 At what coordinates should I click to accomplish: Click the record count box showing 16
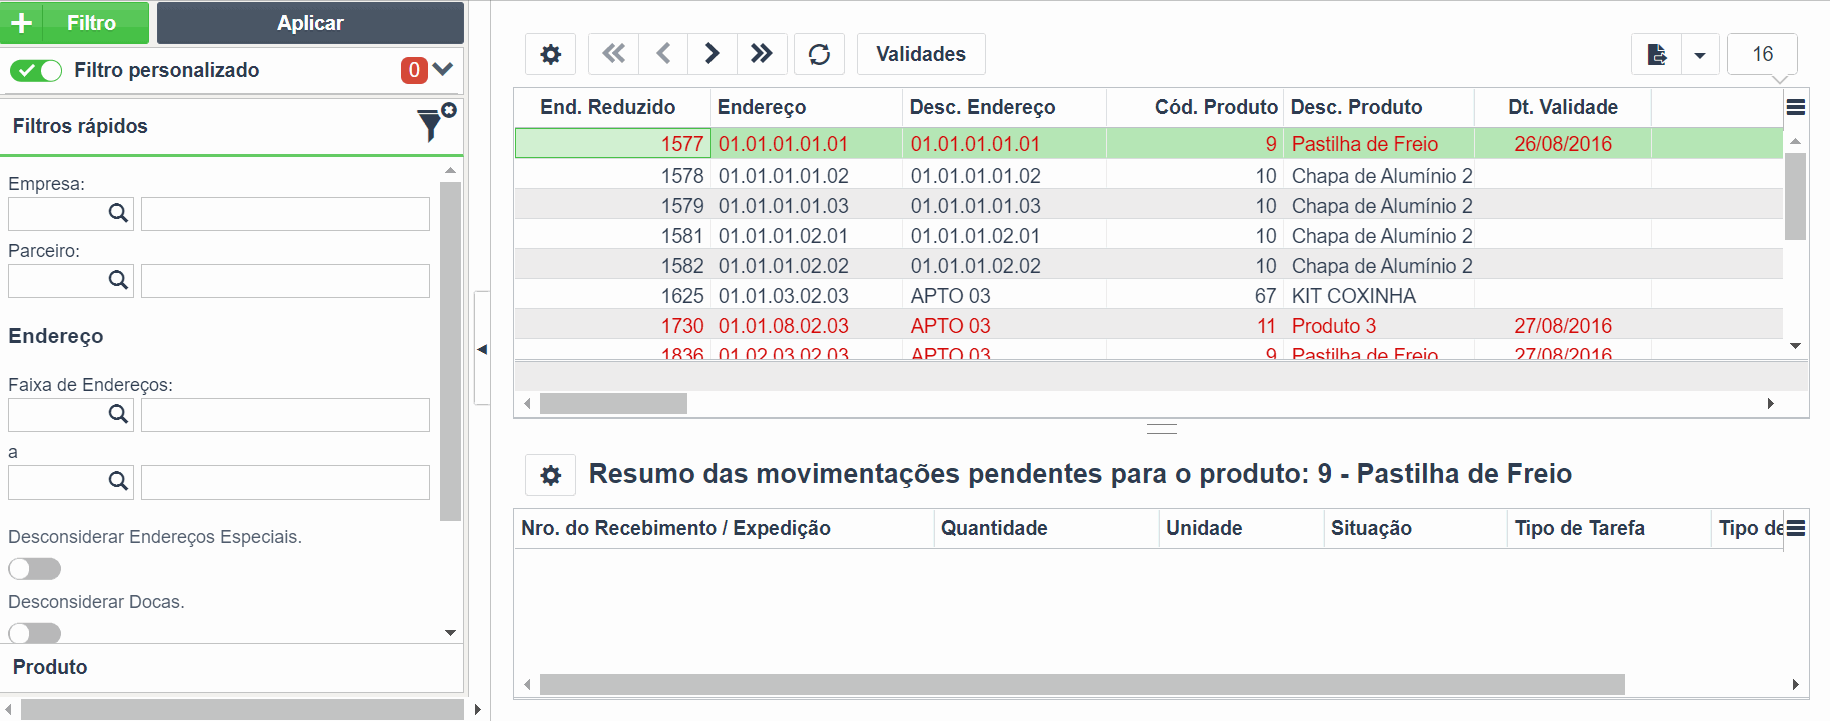point(1762,54)
